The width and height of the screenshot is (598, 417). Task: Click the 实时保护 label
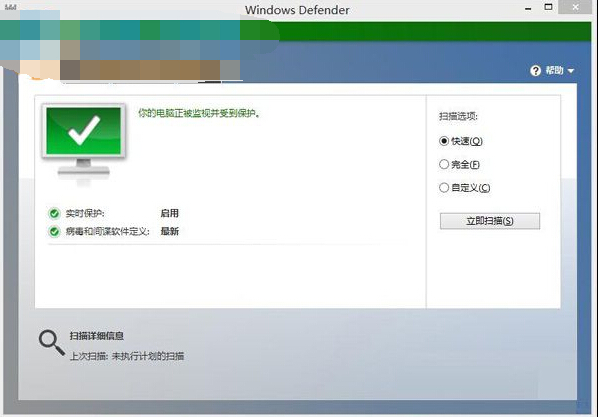coord(85,213)
